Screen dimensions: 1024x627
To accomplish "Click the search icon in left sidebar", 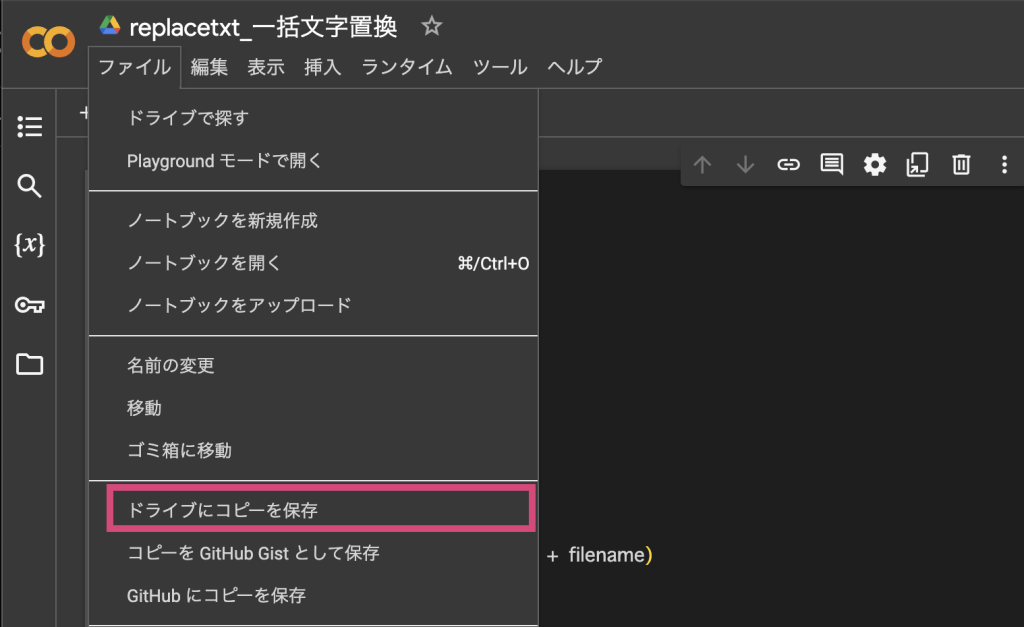I will [x=30, y=186].
